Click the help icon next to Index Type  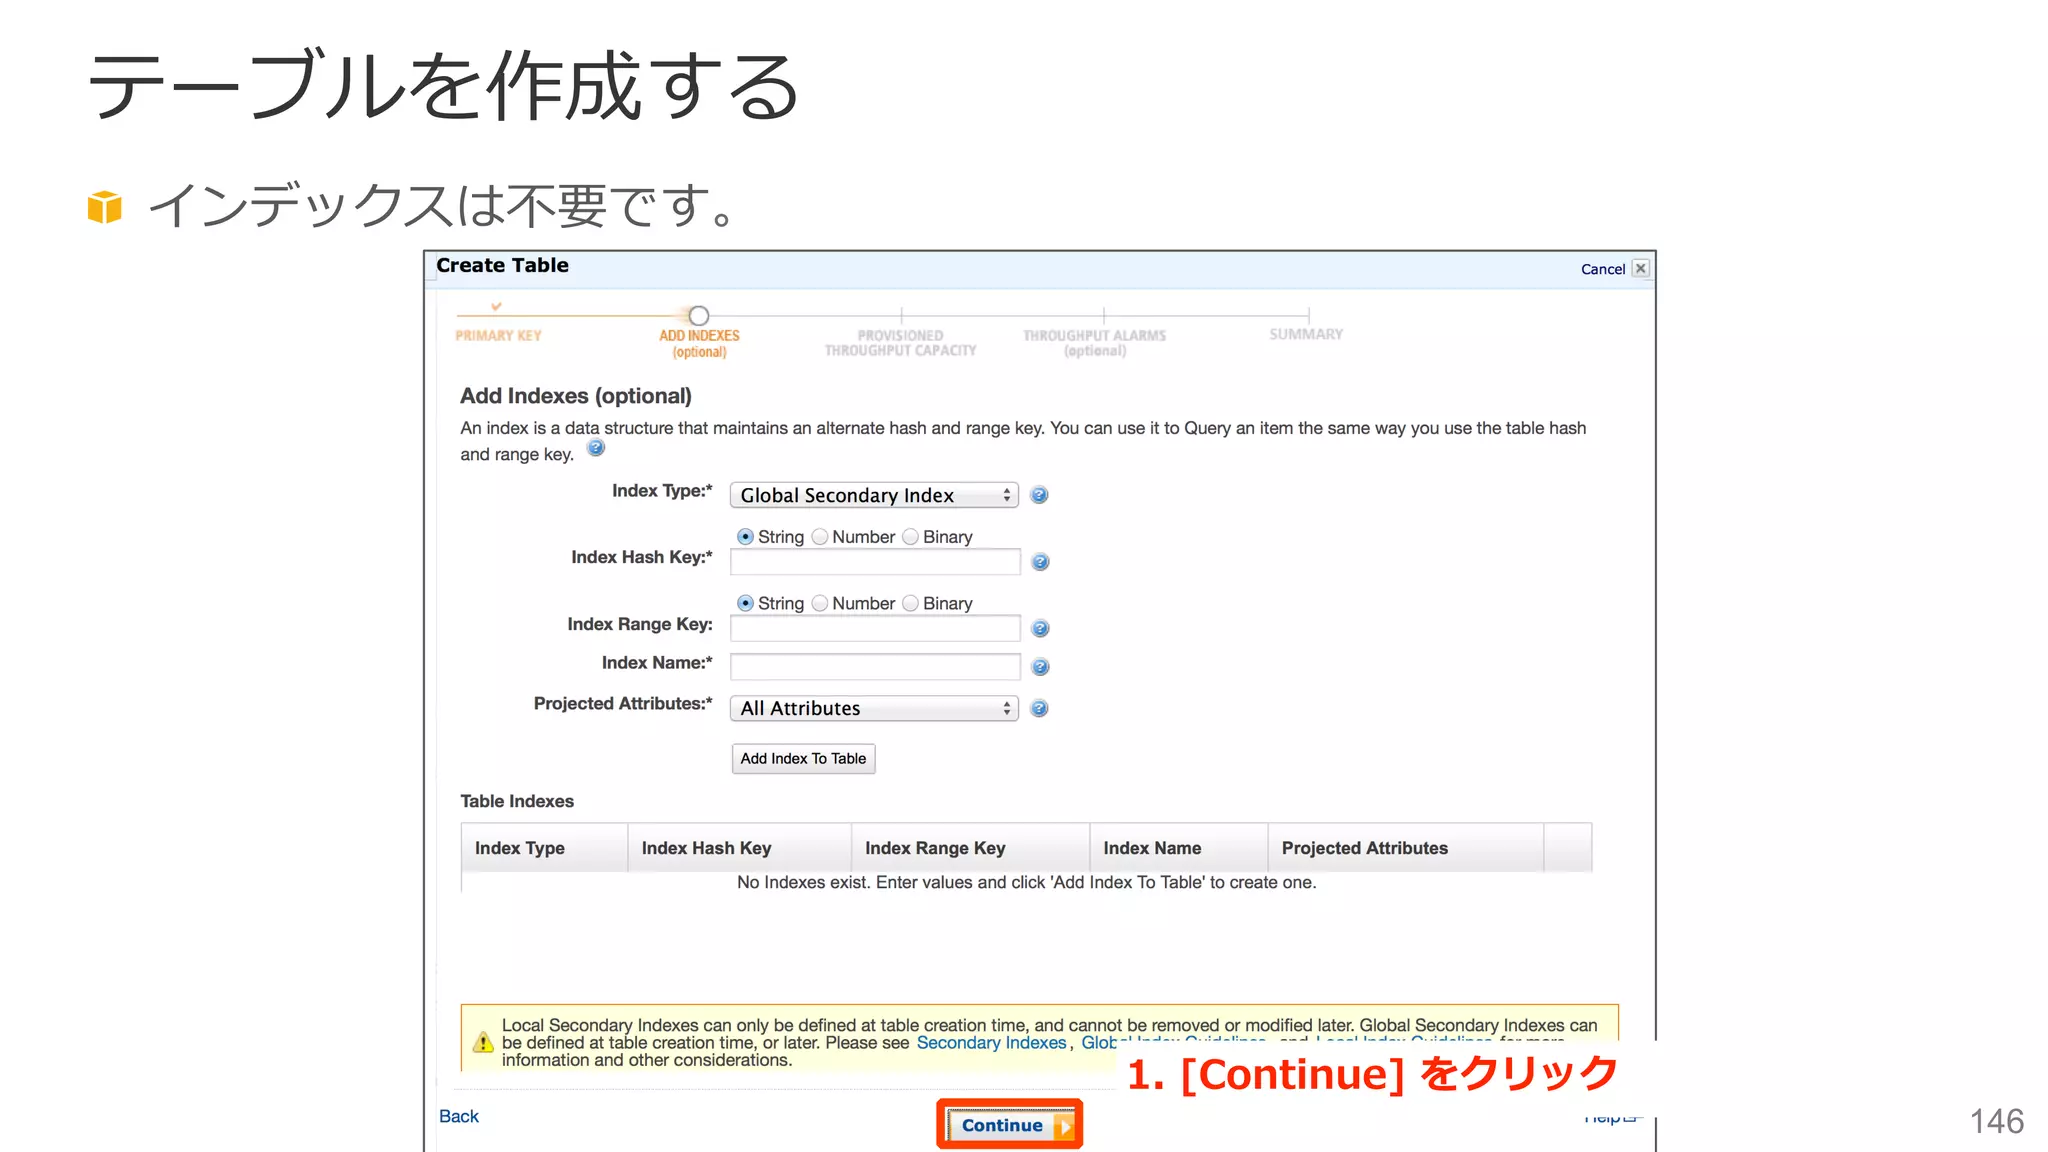point(1039,495)
